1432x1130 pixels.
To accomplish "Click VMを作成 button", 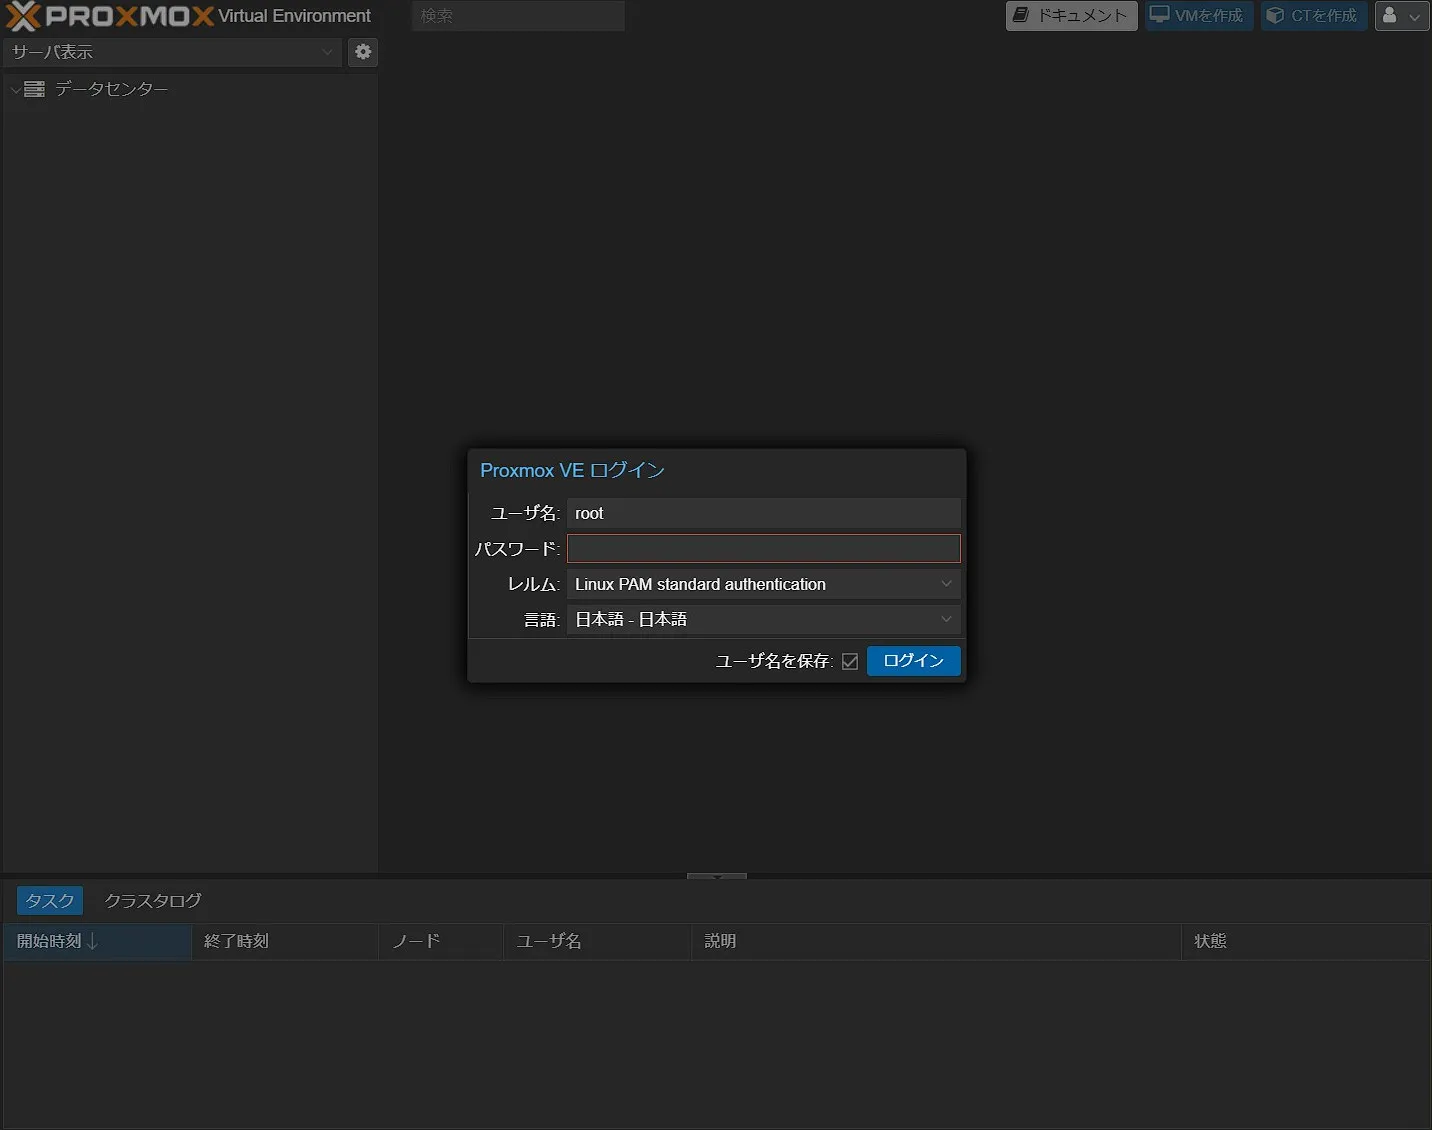I will (x=1198, y=16).
